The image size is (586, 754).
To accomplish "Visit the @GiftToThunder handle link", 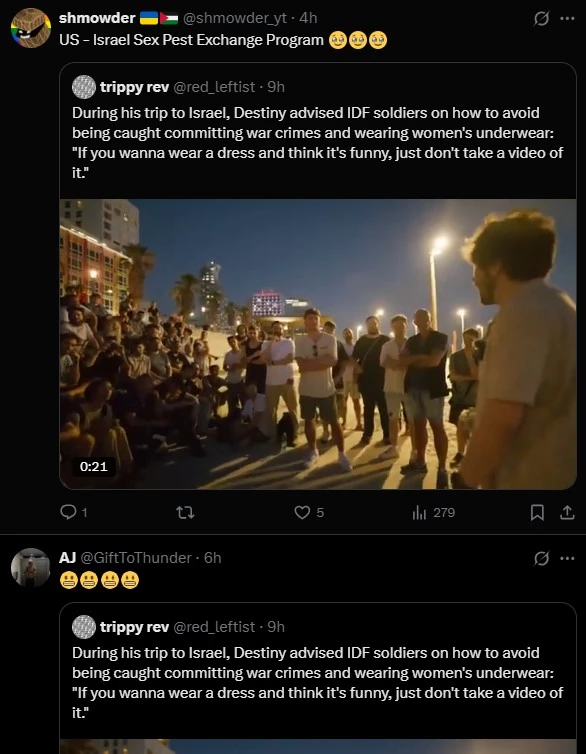I will point(136,558).
